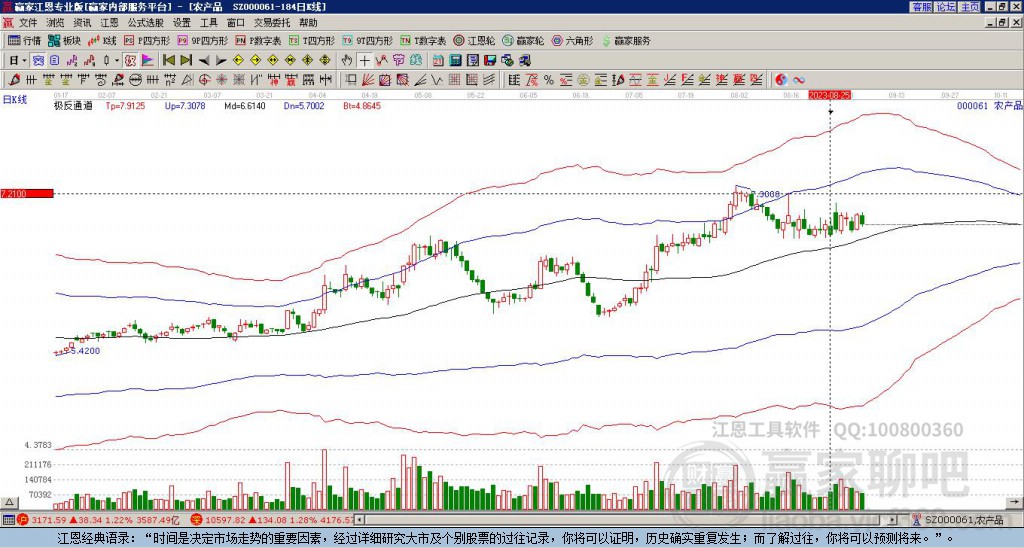Click the 2023-08-25 date marker
The width and height of the screenshot is (1024, 548).
pyautogui.click(x=829, y=95)
